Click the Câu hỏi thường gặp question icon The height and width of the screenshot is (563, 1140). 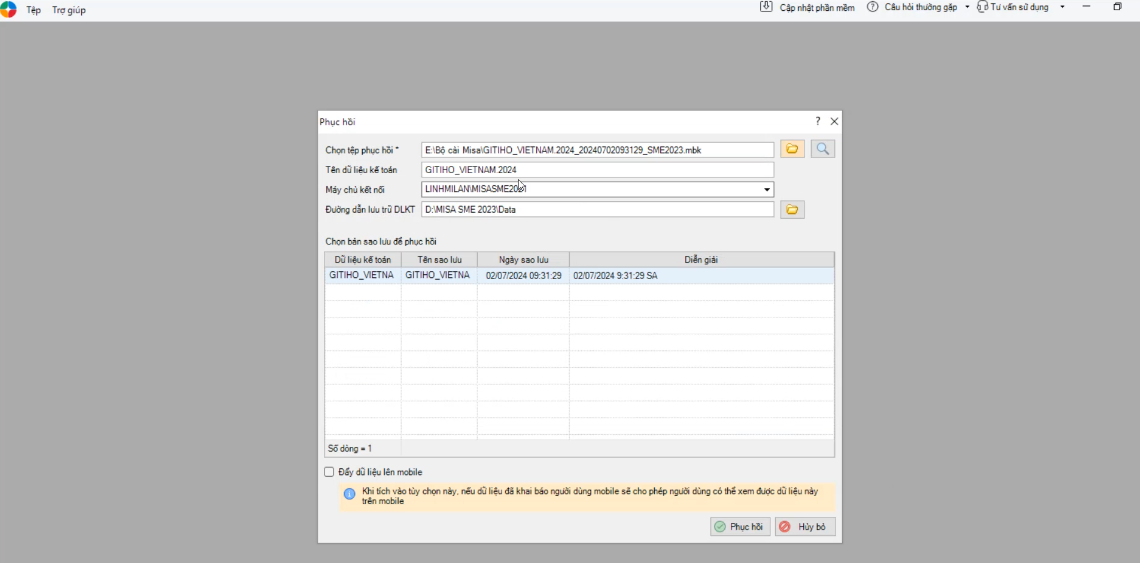872,7
